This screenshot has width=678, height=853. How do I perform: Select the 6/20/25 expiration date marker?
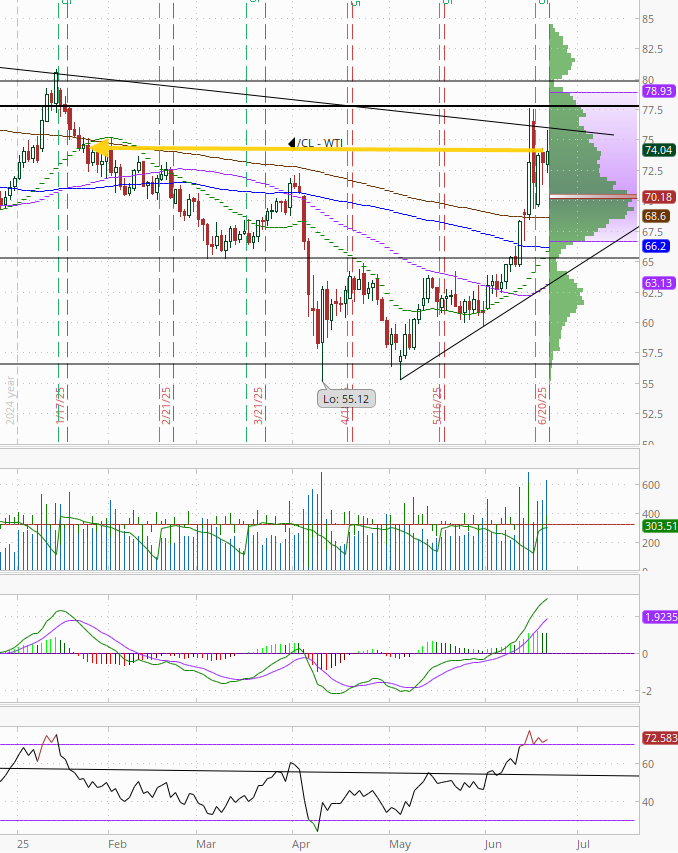click(542, 405)
